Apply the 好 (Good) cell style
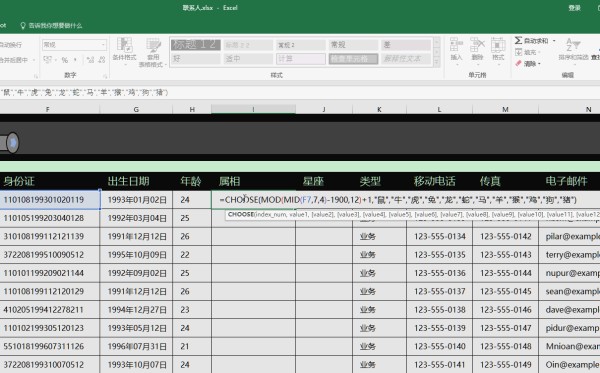600x373 pixels. click(x=196, y=59)
